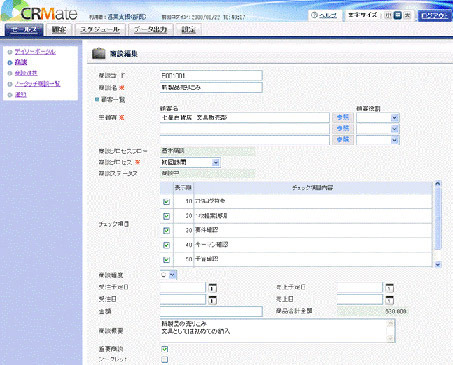Image resolution: width=453 pixels, height=365 pixels.
Task: Open デイリーポータル in the sidebar
Action: 35,52
